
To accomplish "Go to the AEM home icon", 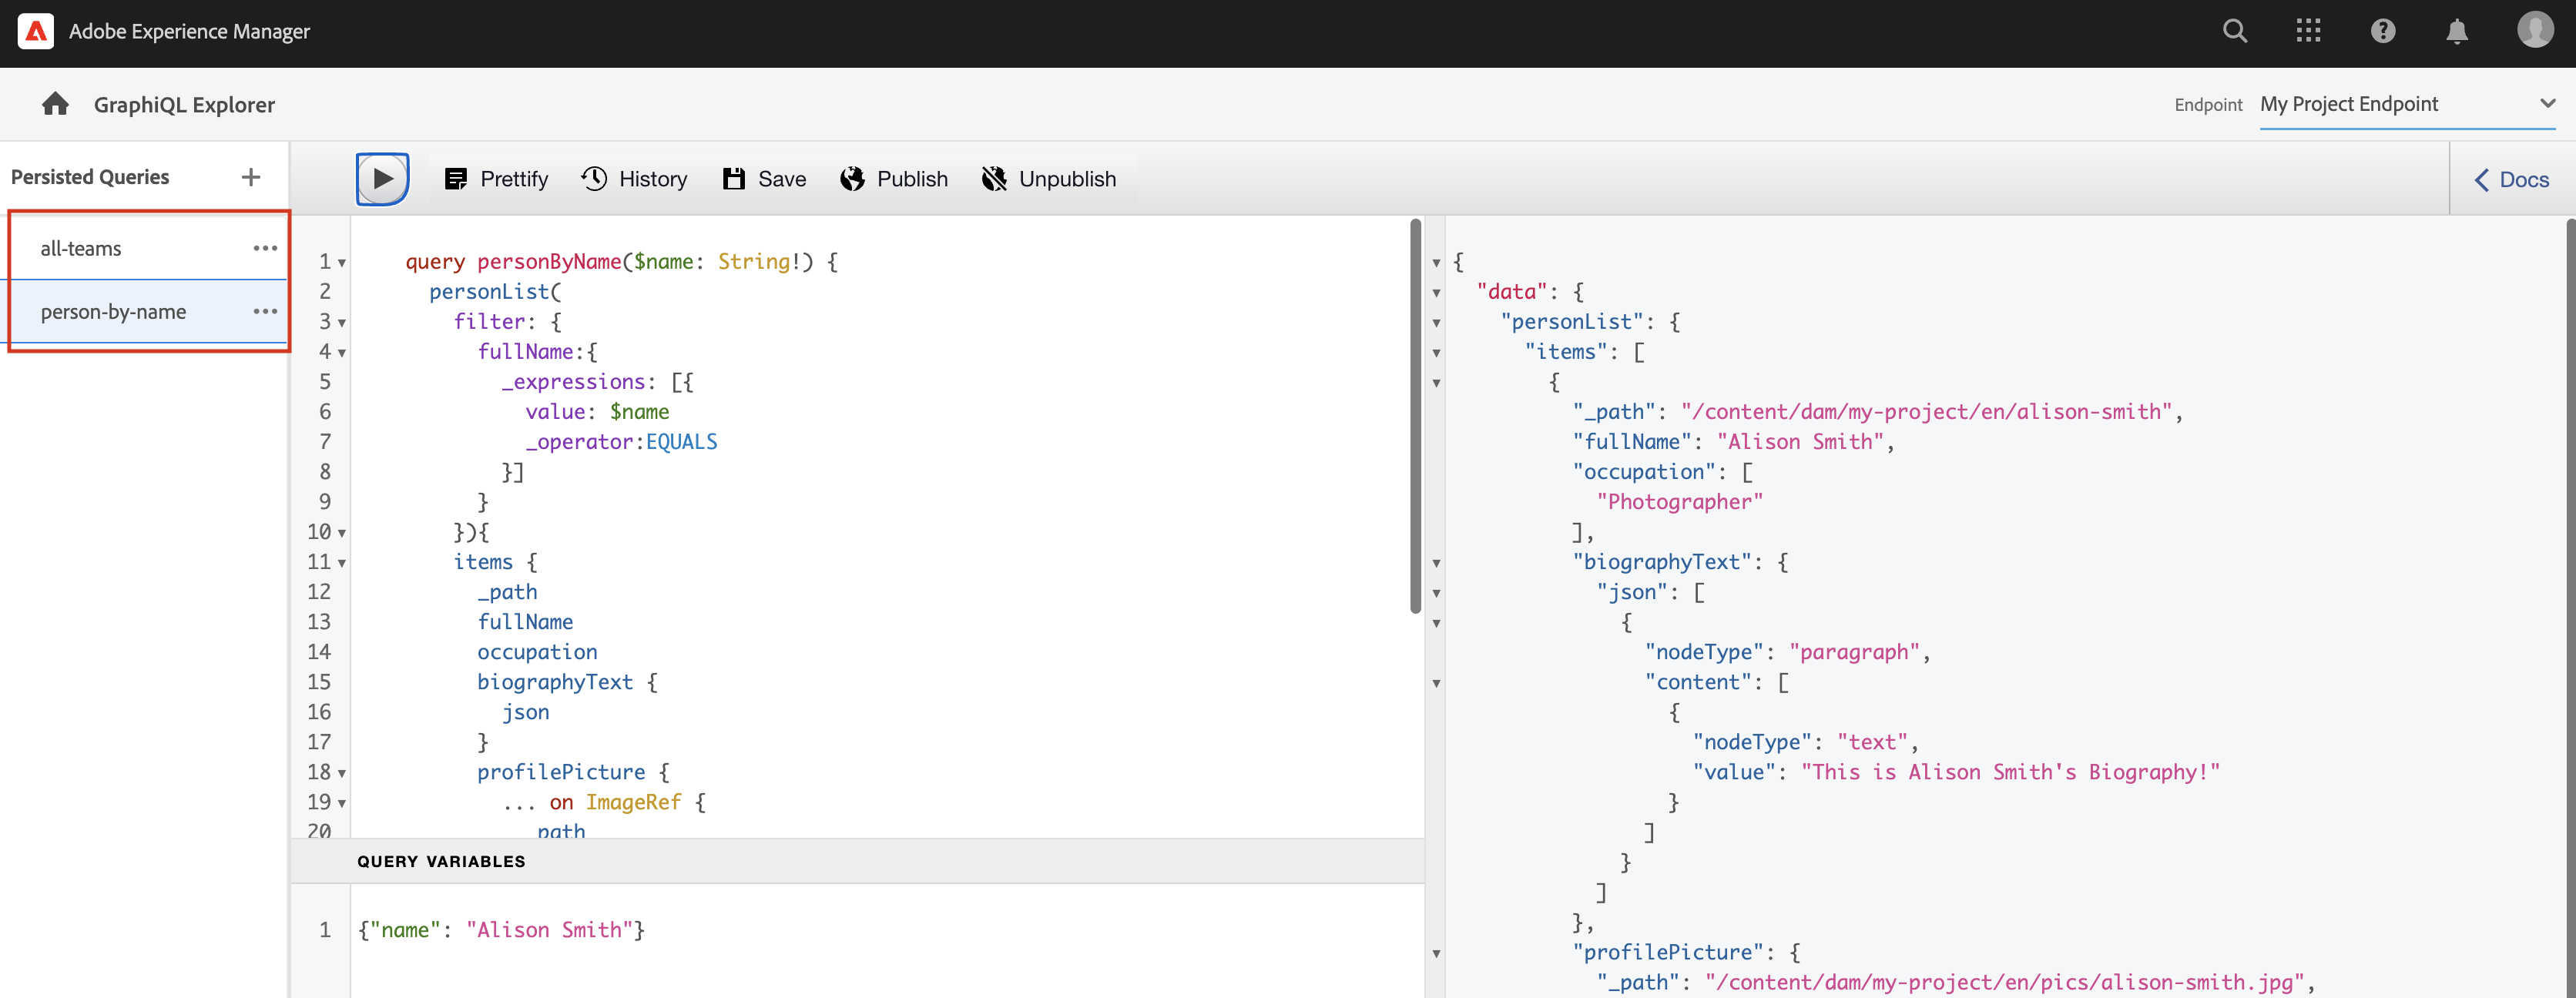I will pos(55,104).
